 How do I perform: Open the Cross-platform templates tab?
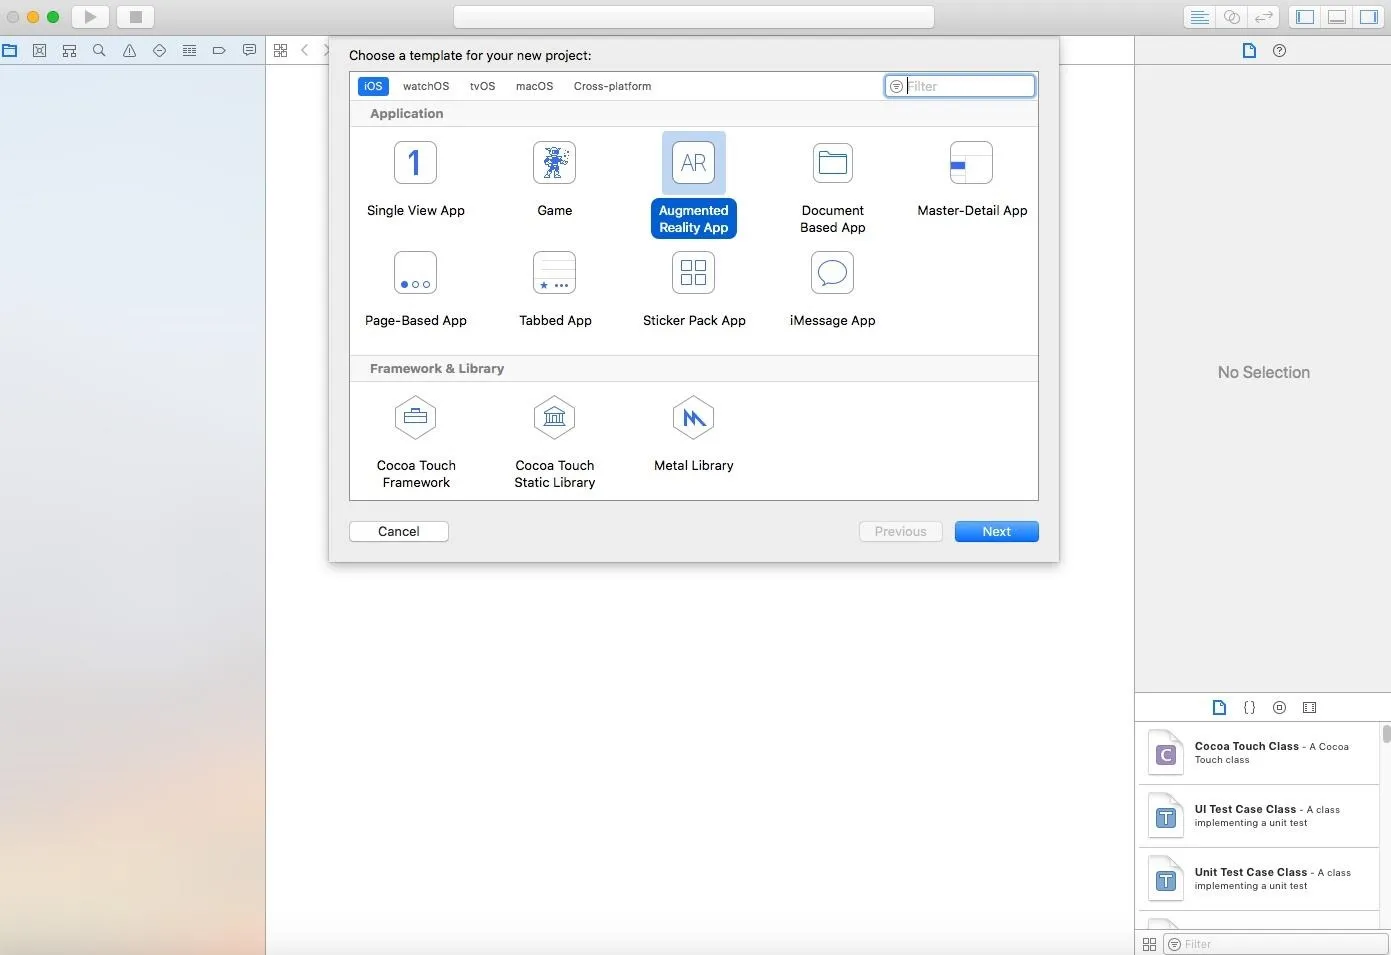pos(612,86)
